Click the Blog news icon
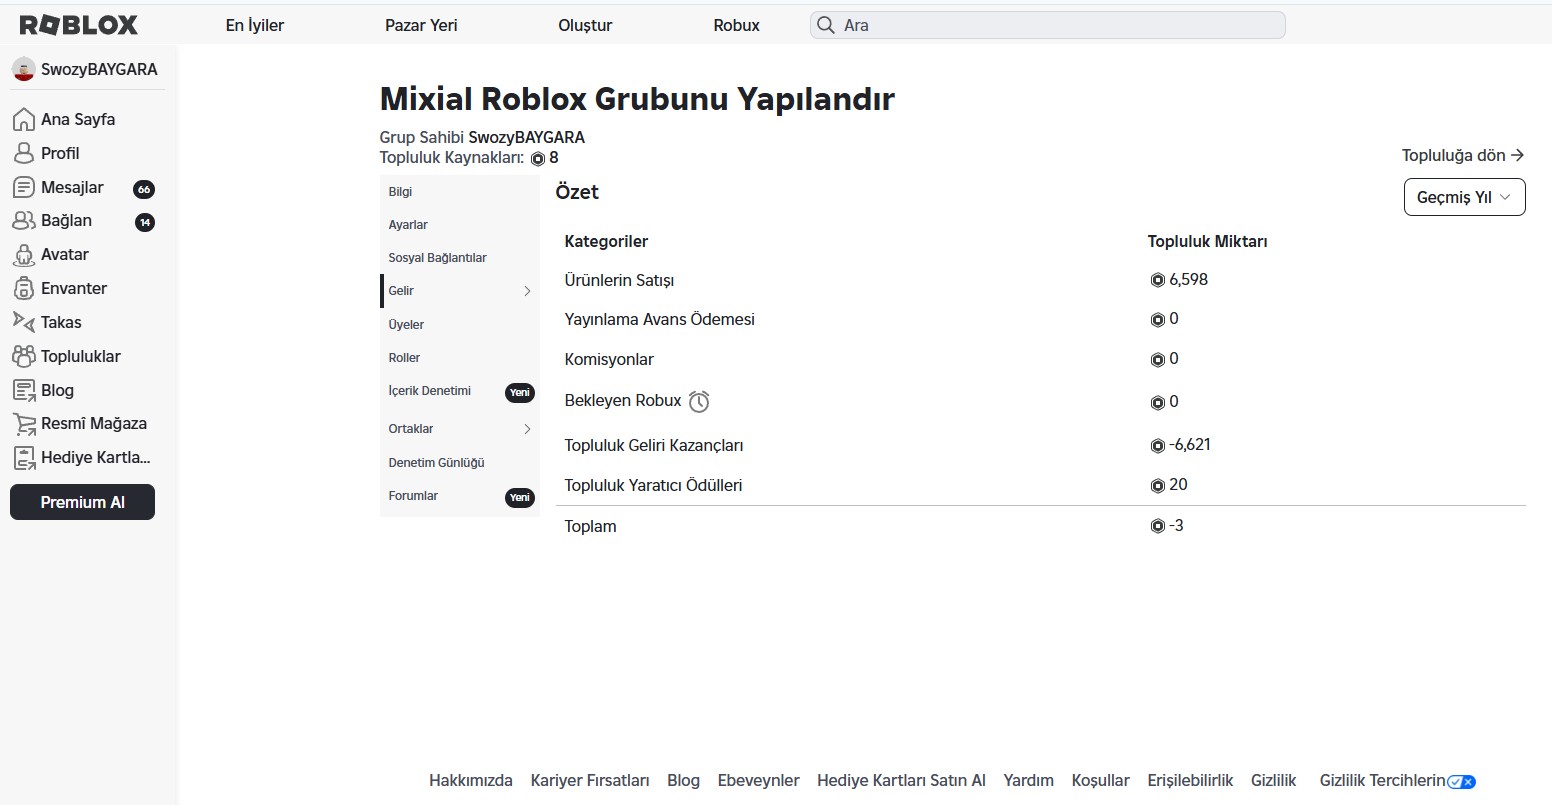 (x=24, y=390)
